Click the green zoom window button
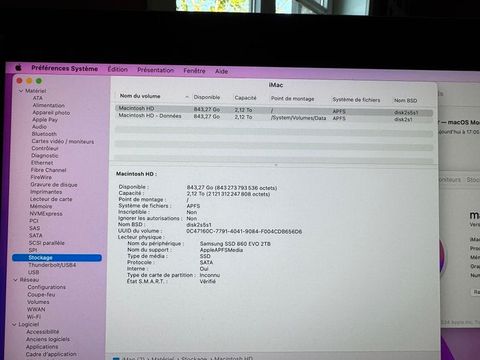 39,81
